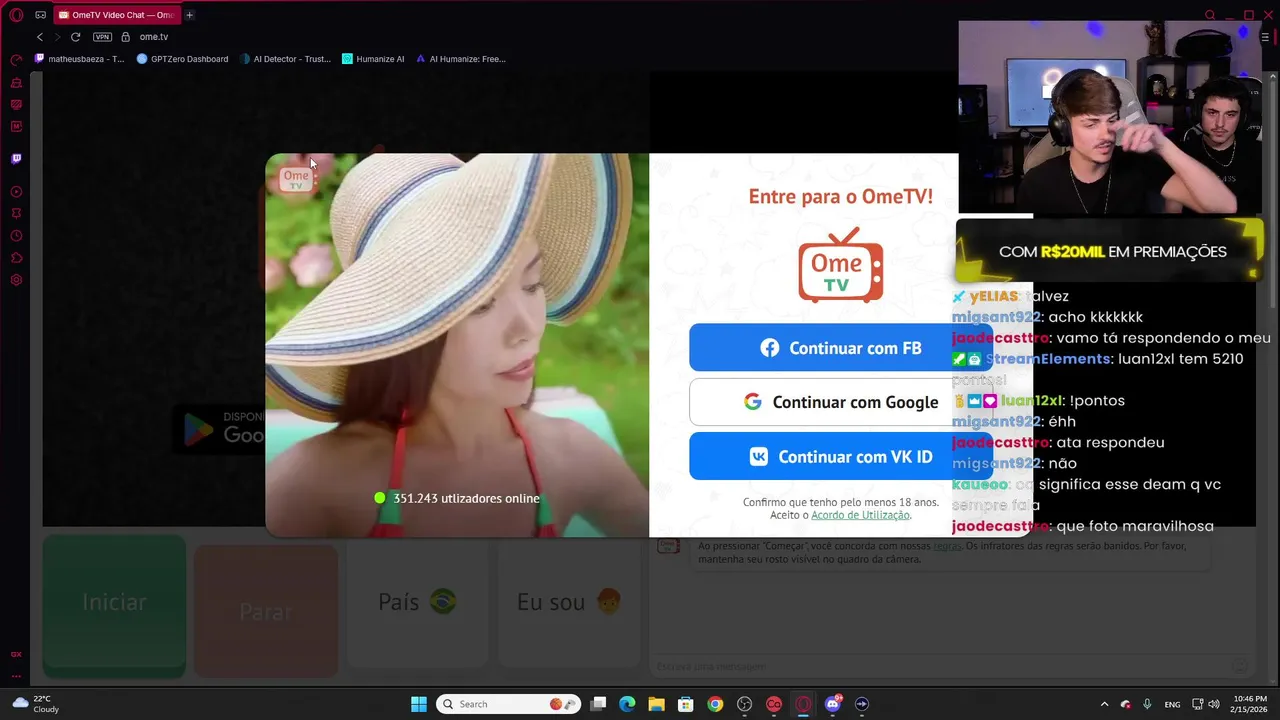Open the Opera main menu logo

coord(16,15)
